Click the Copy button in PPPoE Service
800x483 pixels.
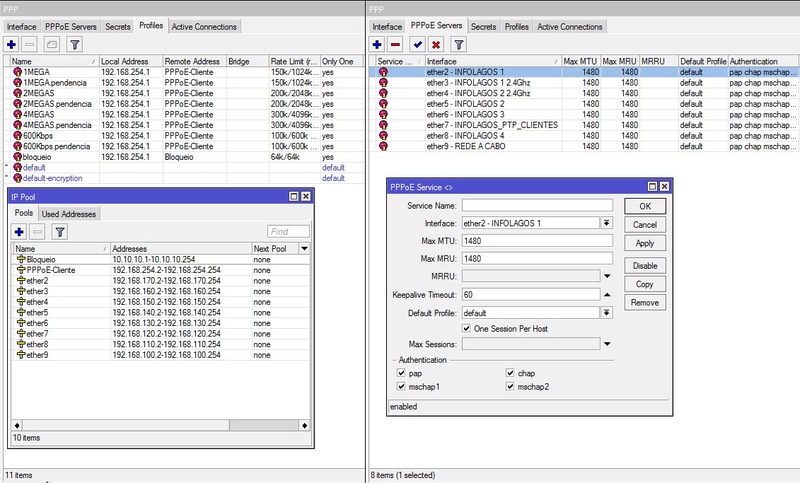click(644, 284)
